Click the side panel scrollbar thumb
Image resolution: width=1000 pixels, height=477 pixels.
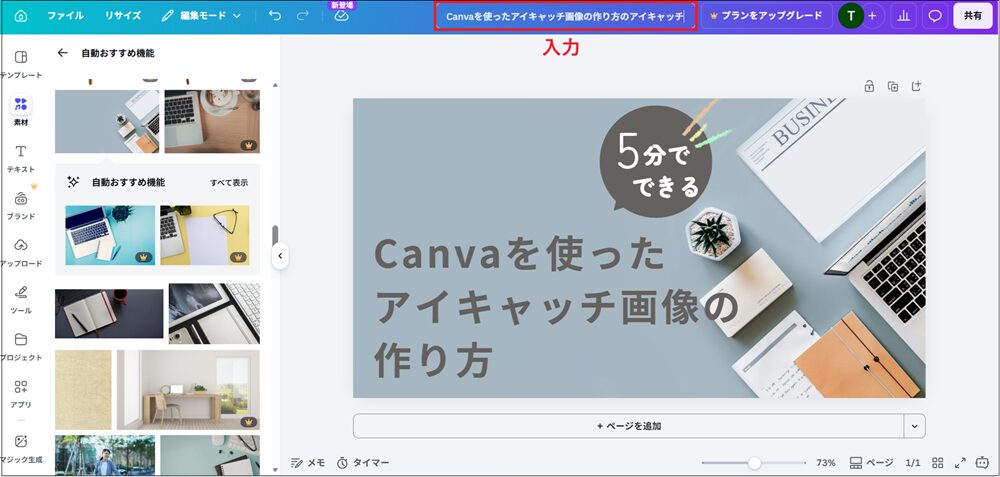click(275, 235)
